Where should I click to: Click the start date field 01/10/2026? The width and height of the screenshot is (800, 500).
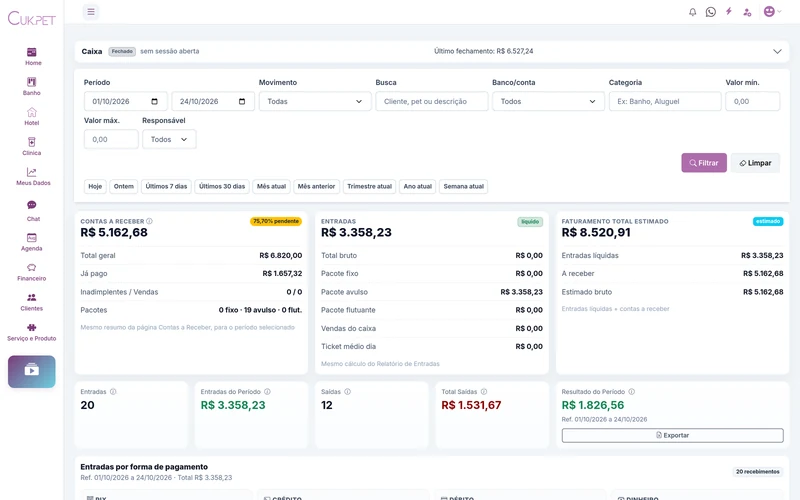(x=126, y=102)
